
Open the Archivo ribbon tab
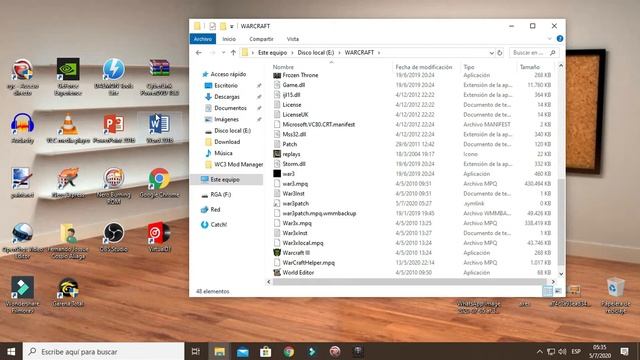click(x=203, y=39)
